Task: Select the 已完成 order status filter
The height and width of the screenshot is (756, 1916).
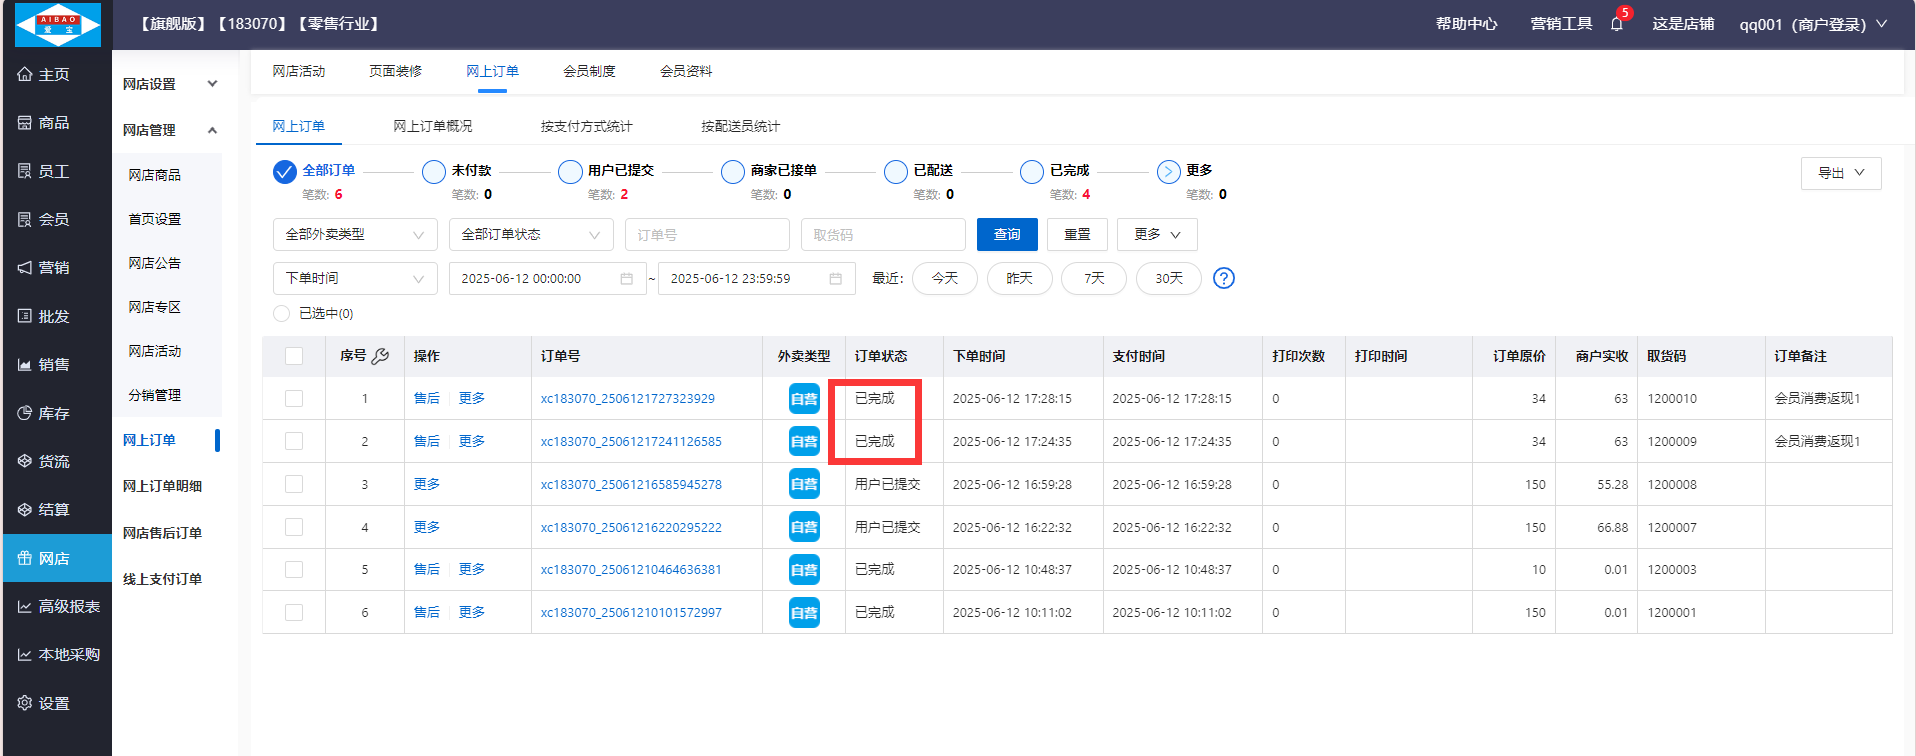Action: click(x=1032, y=172)
